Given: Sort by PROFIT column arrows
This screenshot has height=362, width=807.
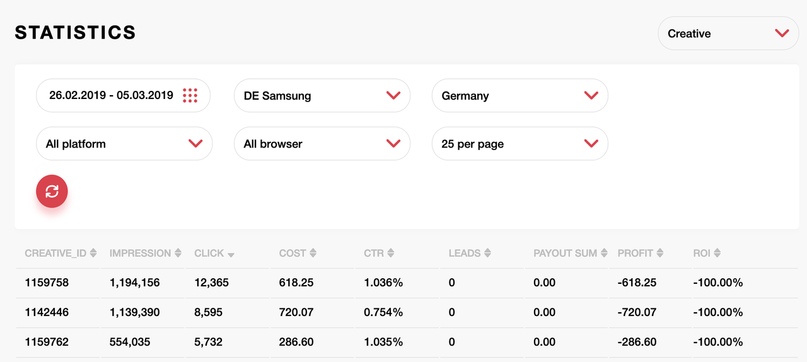Looking at the screenshot, I should tap(660, 253).
